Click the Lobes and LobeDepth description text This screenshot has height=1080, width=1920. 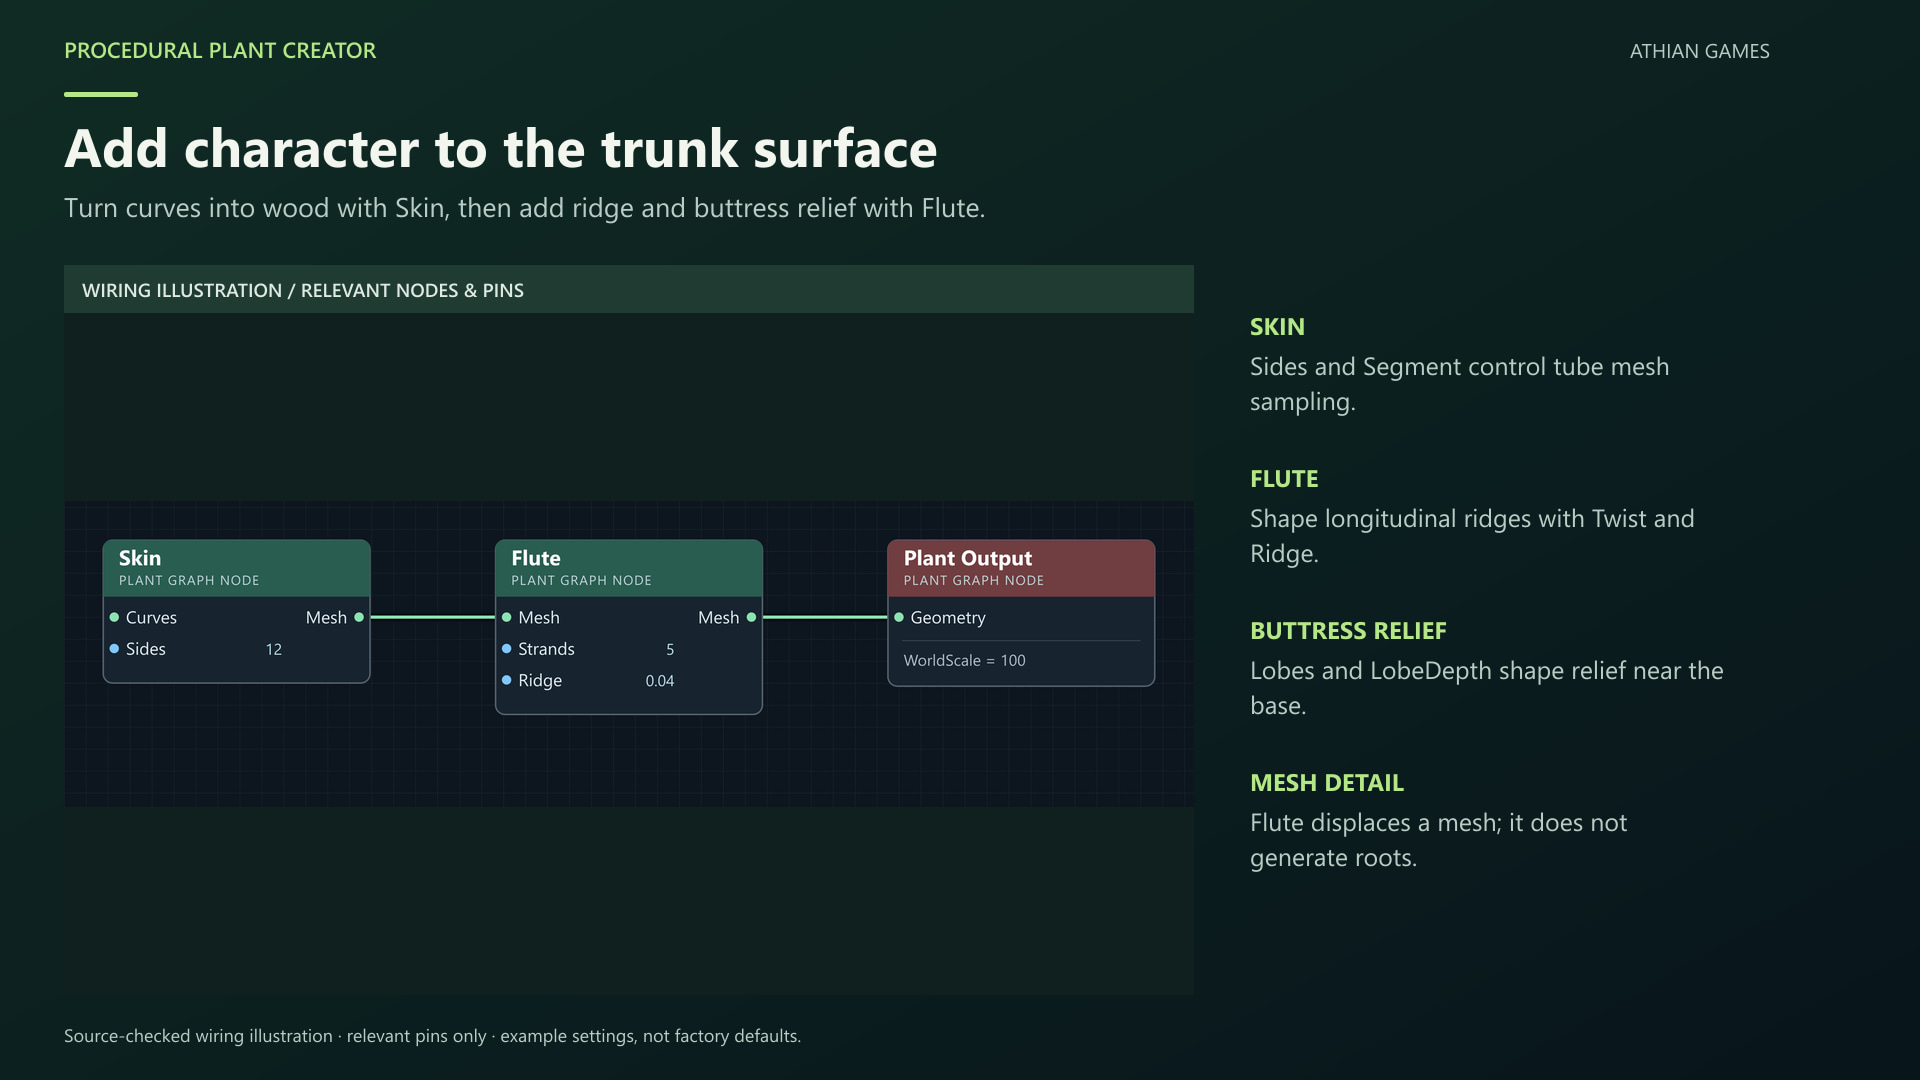[1487, 688]
